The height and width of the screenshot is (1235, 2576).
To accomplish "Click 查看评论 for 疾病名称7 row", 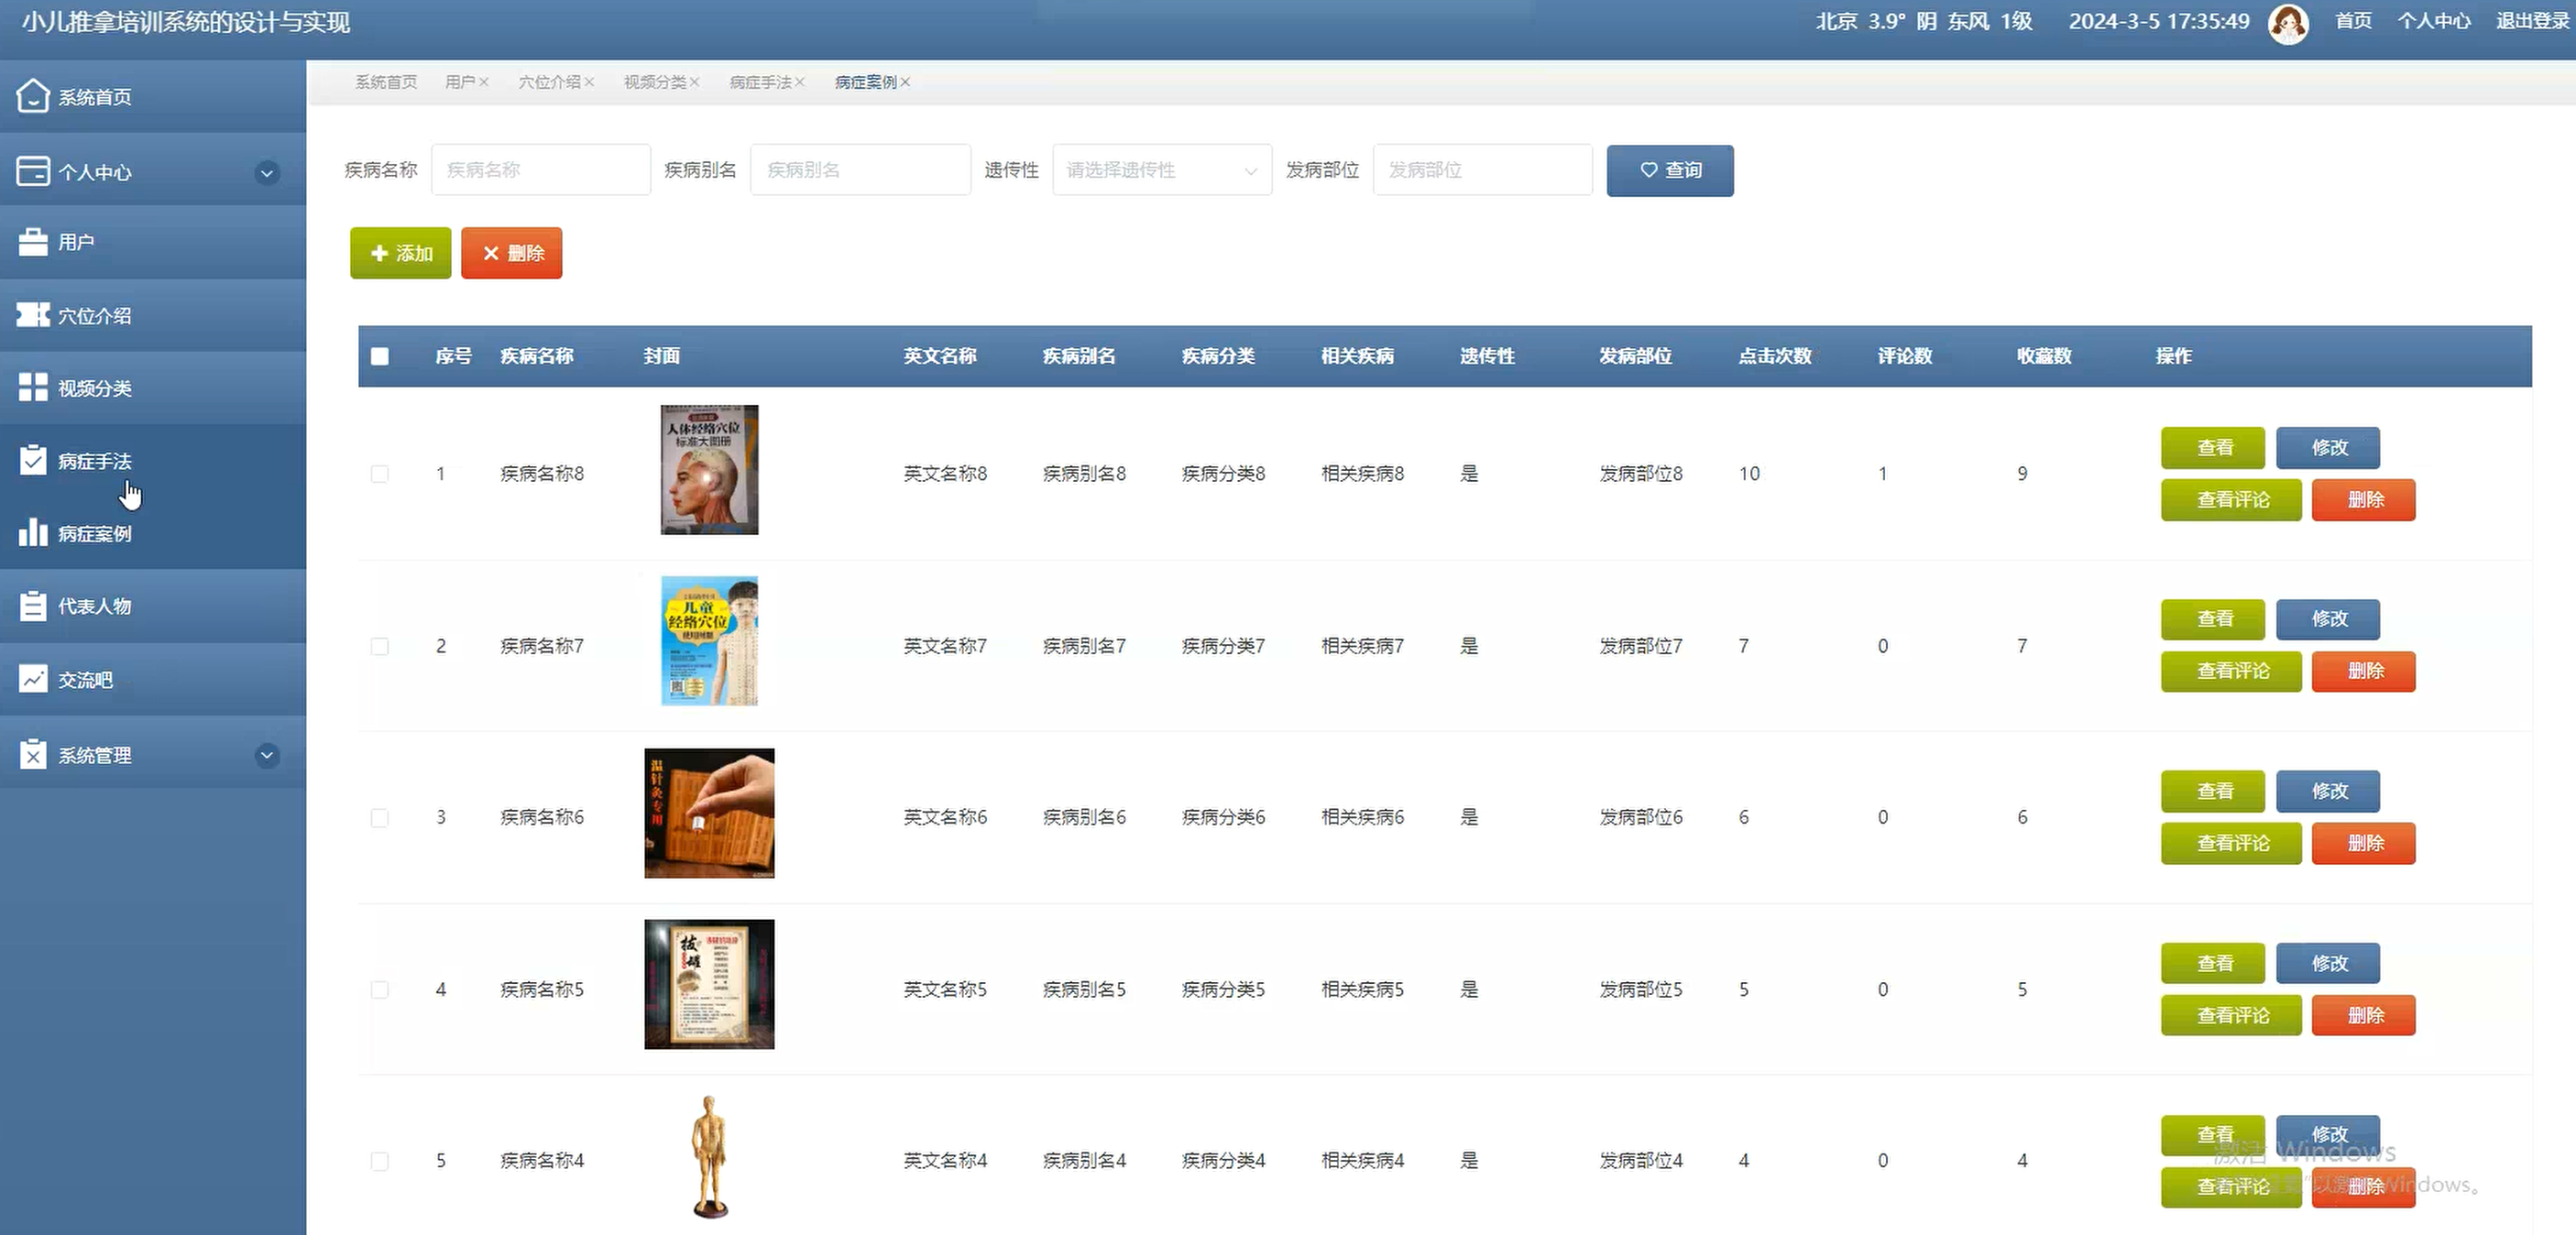I will [x=2231, y=671].
